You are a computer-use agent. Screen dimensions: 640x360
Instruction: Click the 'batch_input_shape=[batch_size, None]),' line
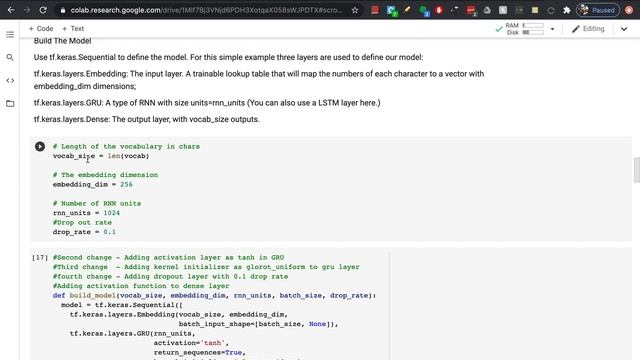(x=258, y=324)
